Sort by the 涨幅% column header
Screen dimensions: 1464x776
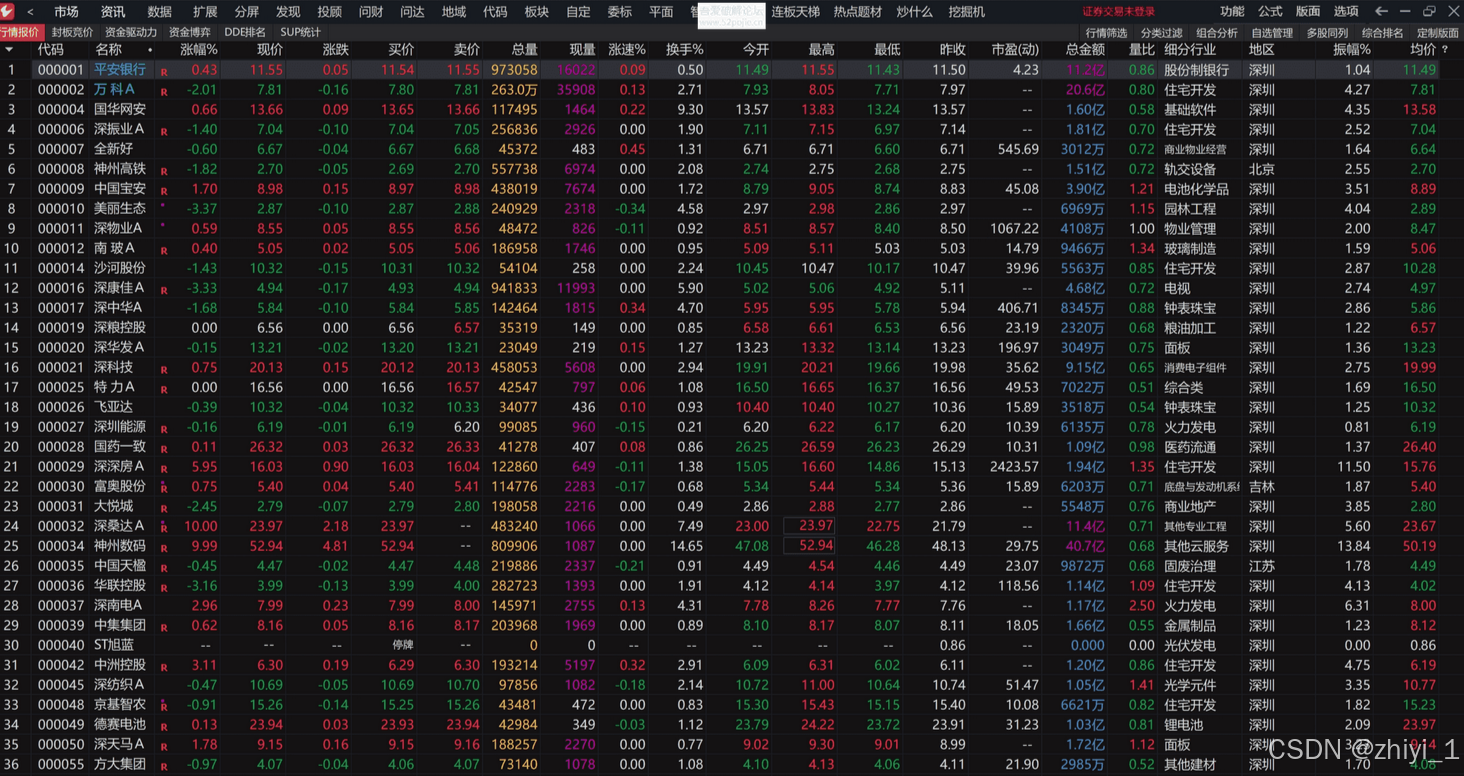(198, 49)
